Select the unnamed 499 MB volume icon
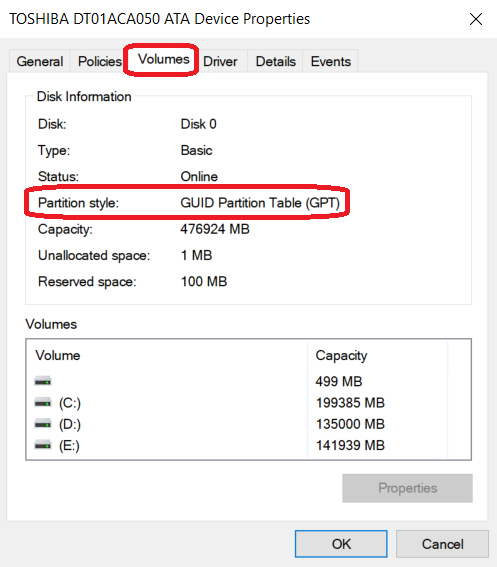497x567 pixels. pos(43,381)
